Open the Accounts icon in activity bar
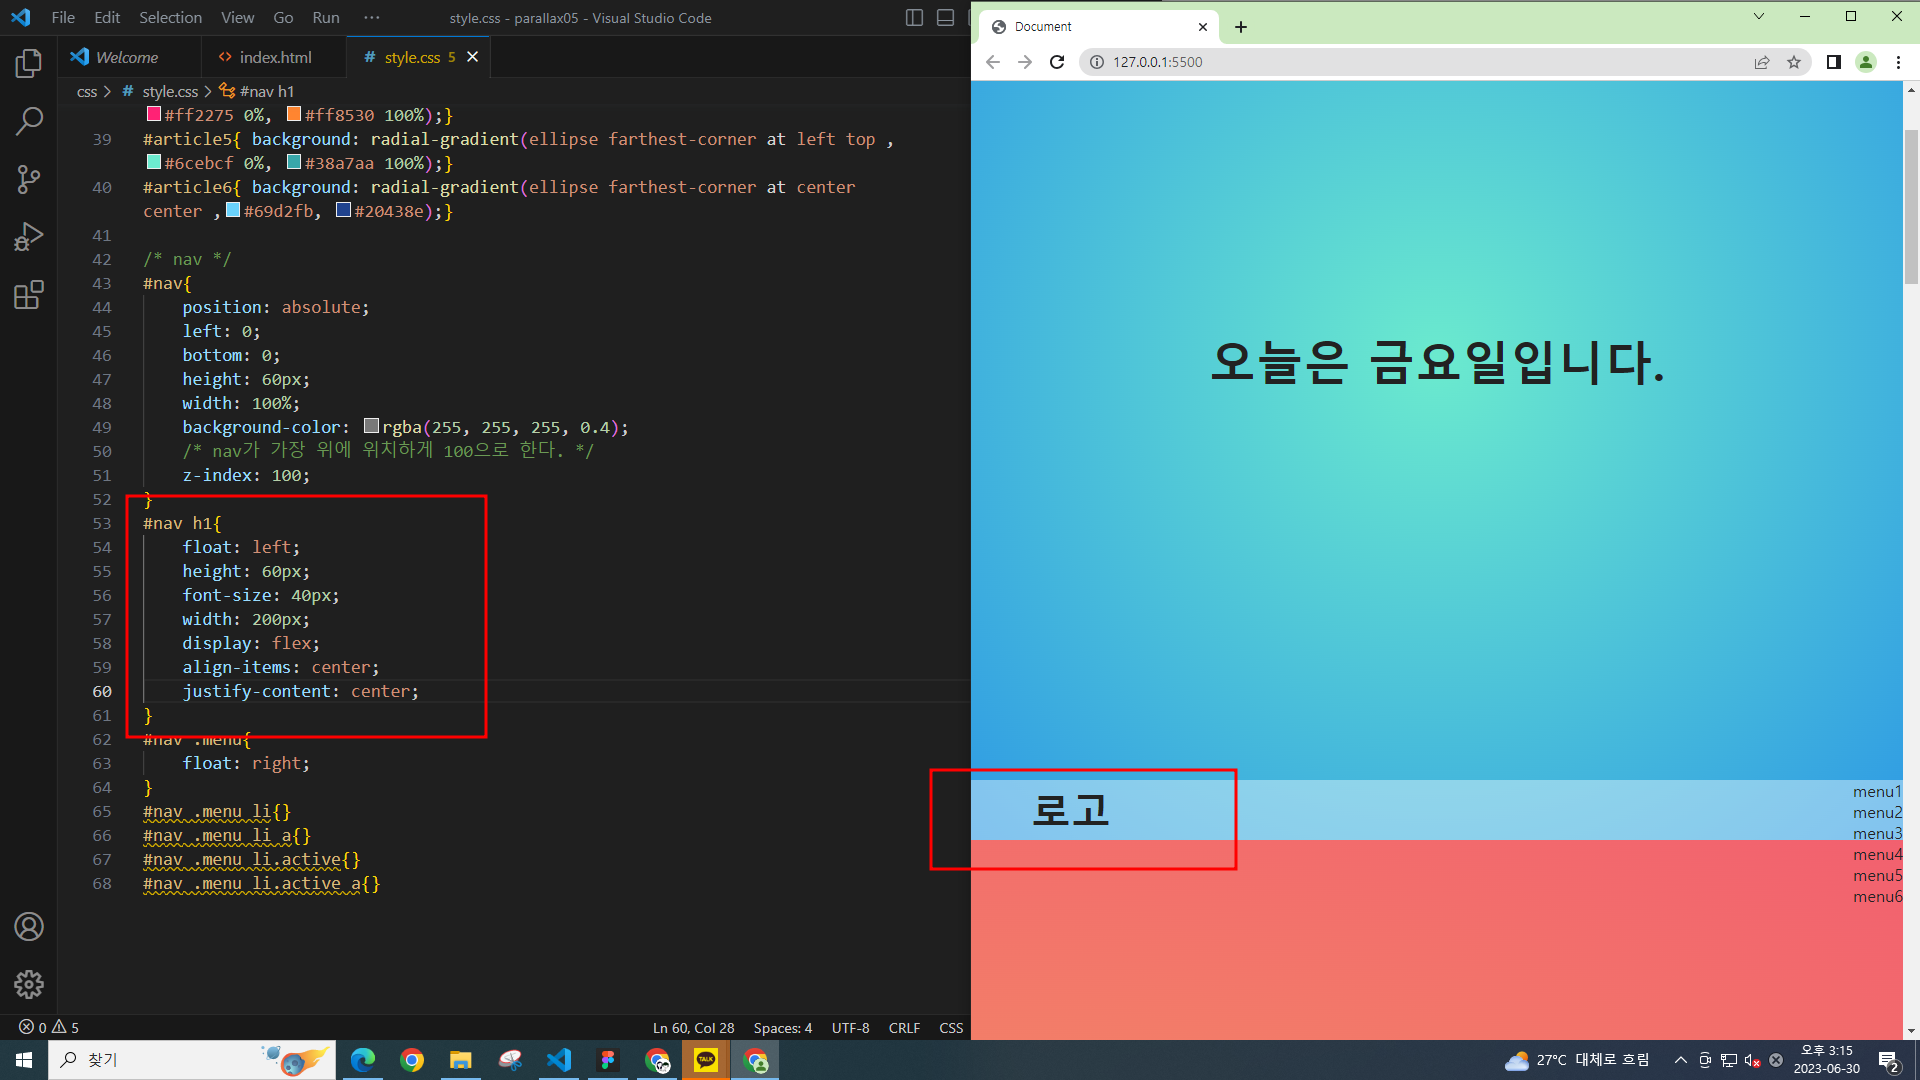 tap(28, 927)
